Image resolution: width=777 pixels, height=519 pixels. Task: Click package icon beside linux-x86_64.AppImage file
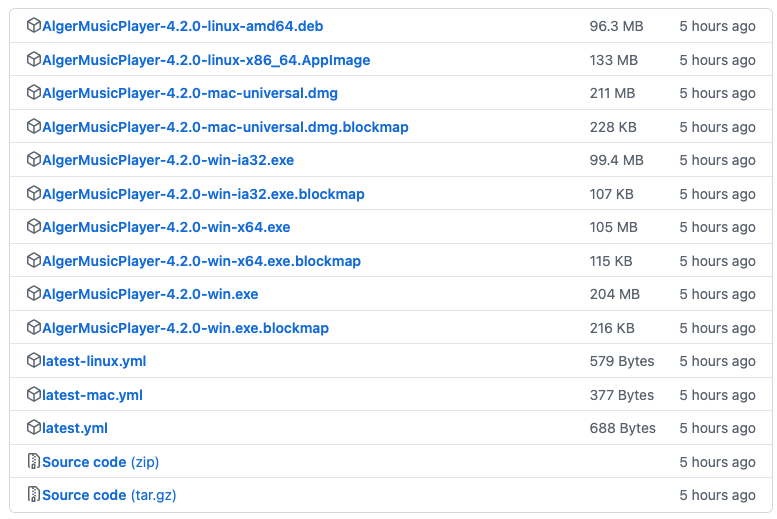(33, 59)
